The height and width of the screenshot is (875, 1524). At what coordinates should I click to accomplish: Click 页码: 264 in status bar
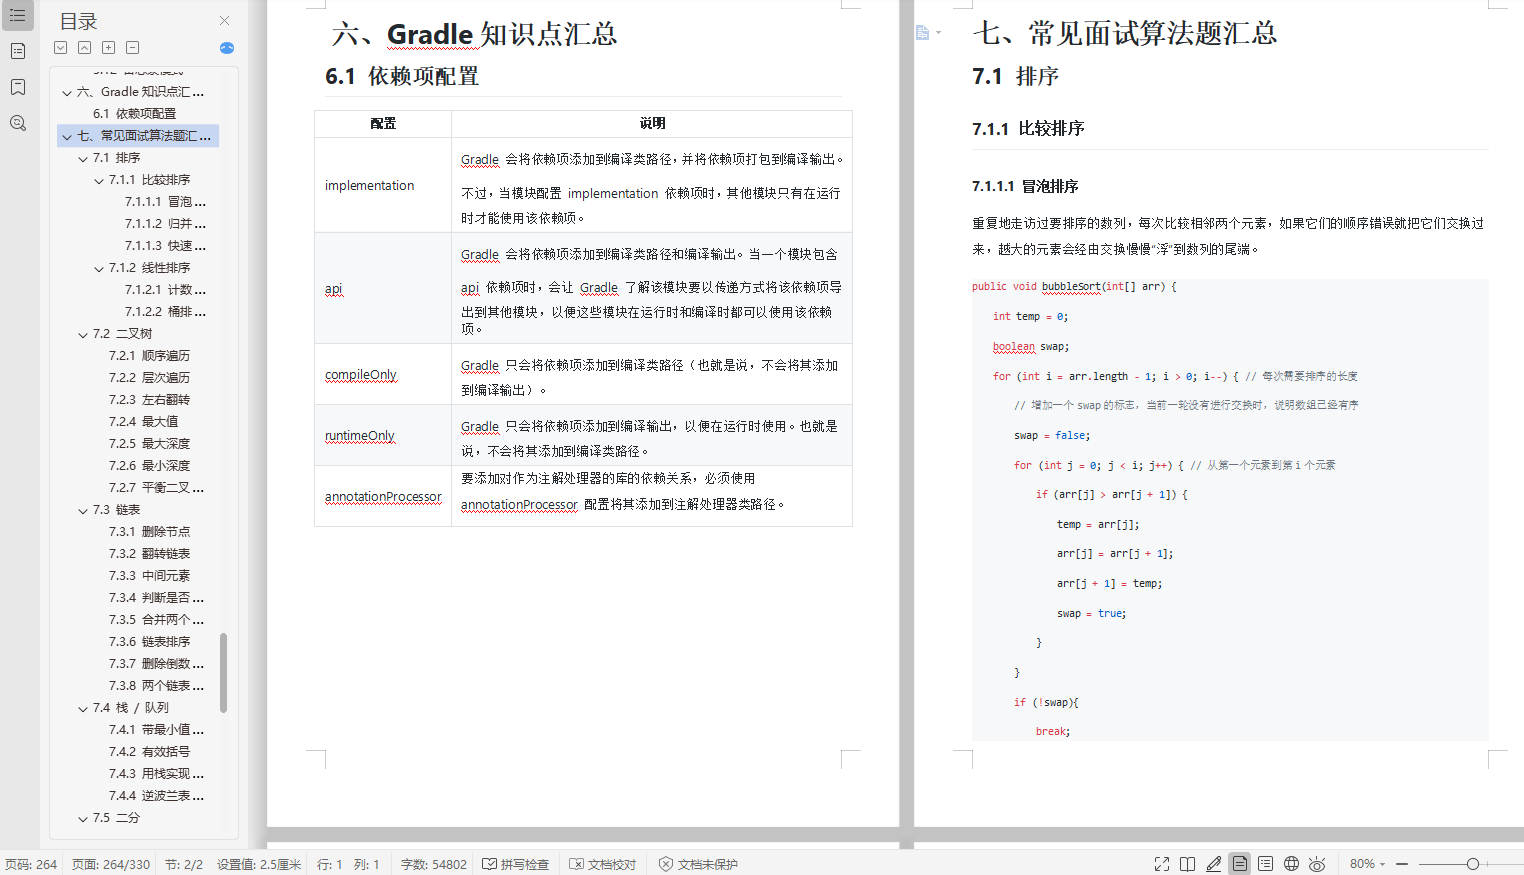tap(31, 864)
